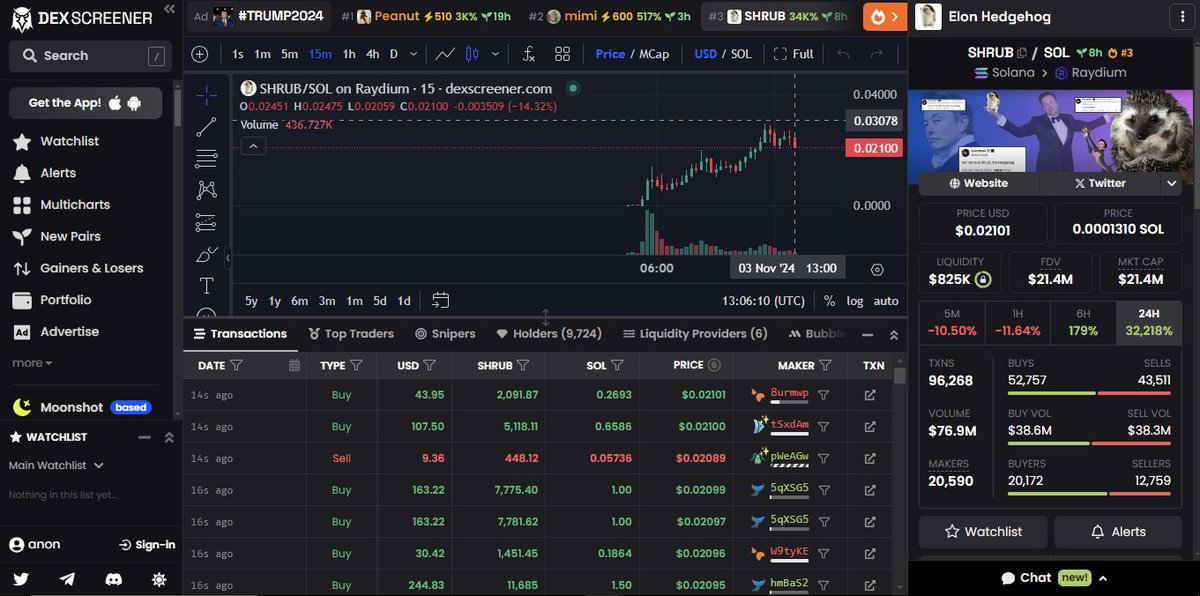This screenshot has height=596, width=1200.
Task: Open 8urmwp transaction in explorer
Action: point(870,395)
